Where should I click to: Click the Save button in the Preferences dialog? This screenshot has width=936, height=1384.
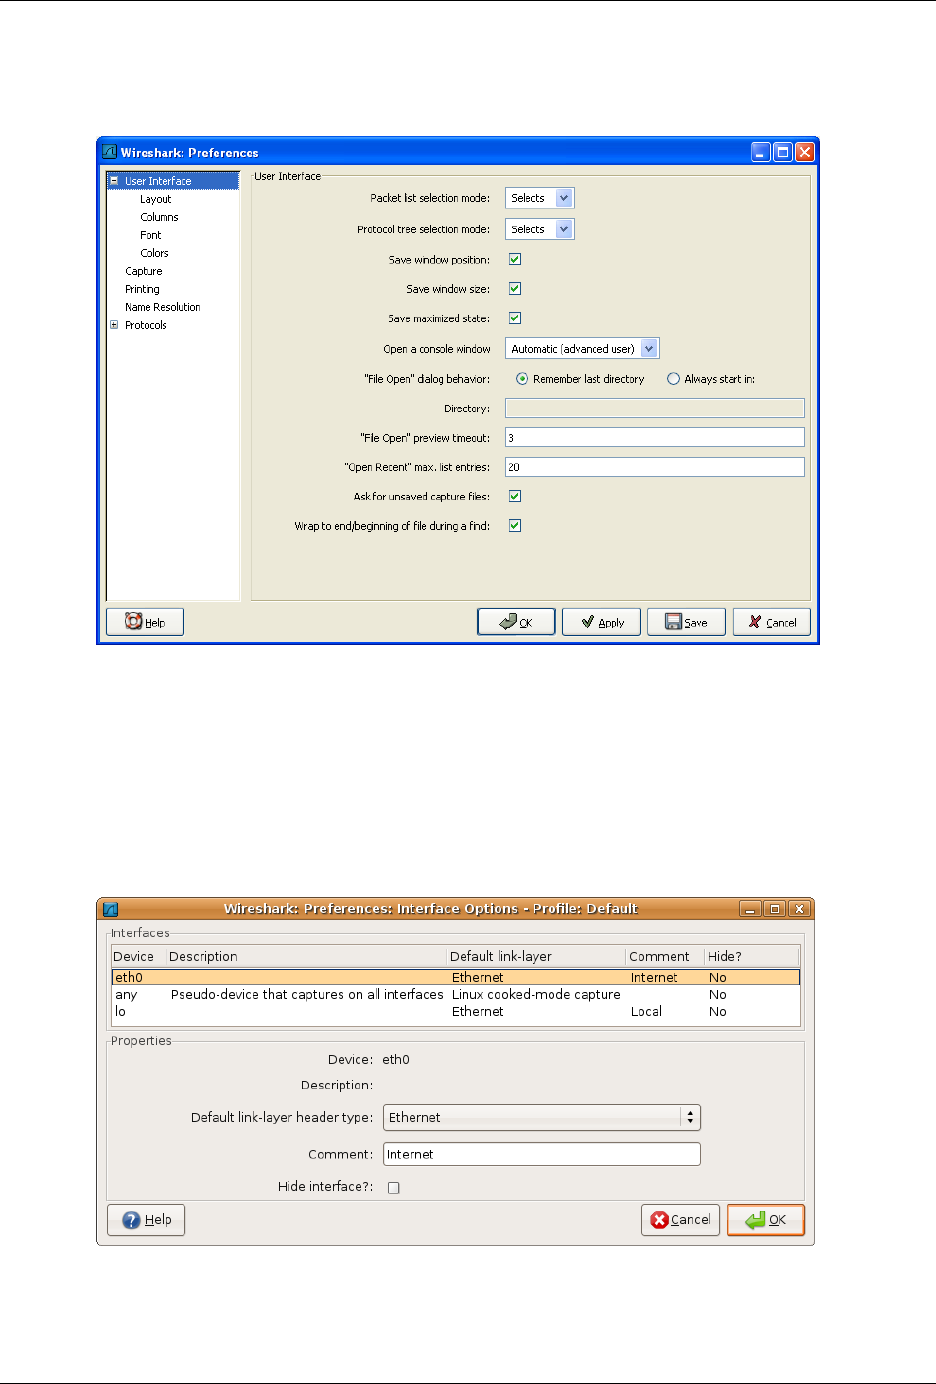686,622
